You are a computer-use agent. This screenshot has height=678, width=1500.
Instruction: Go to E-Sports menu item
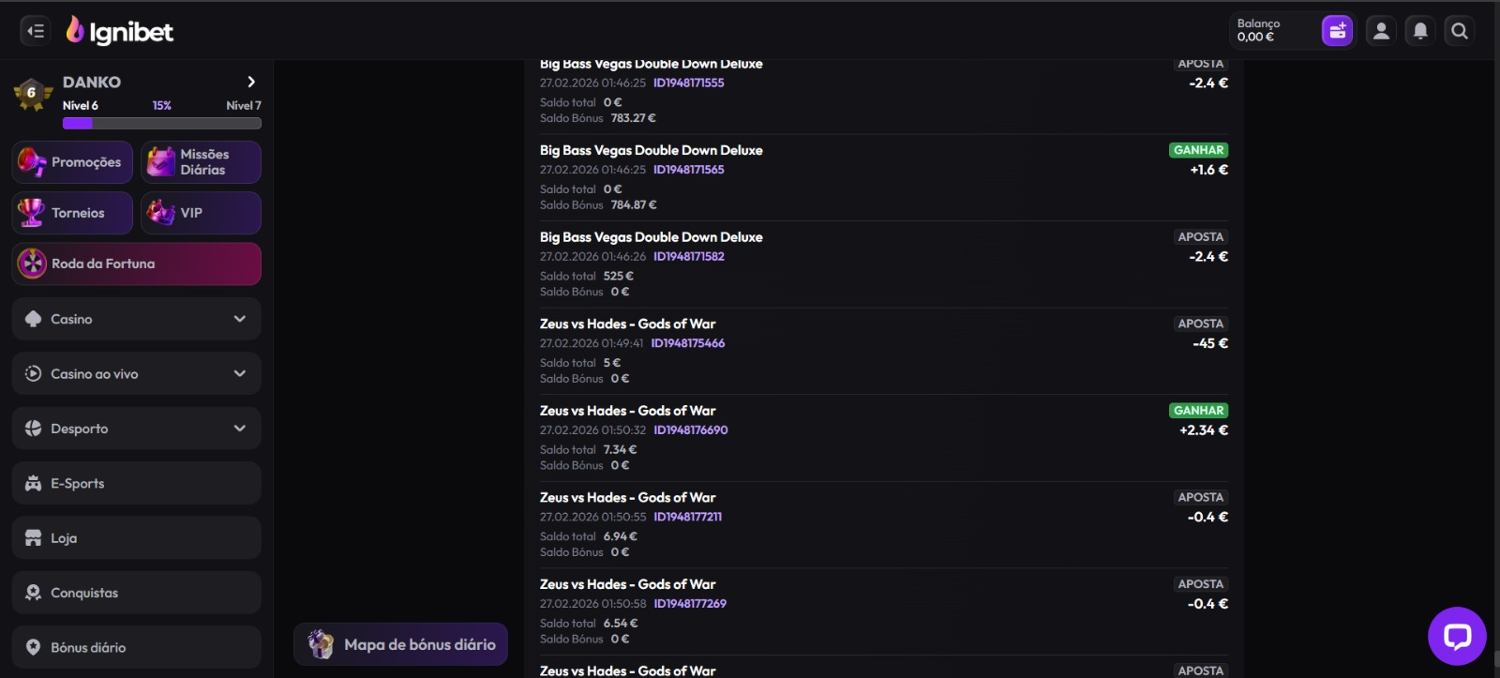click(136, 483)
